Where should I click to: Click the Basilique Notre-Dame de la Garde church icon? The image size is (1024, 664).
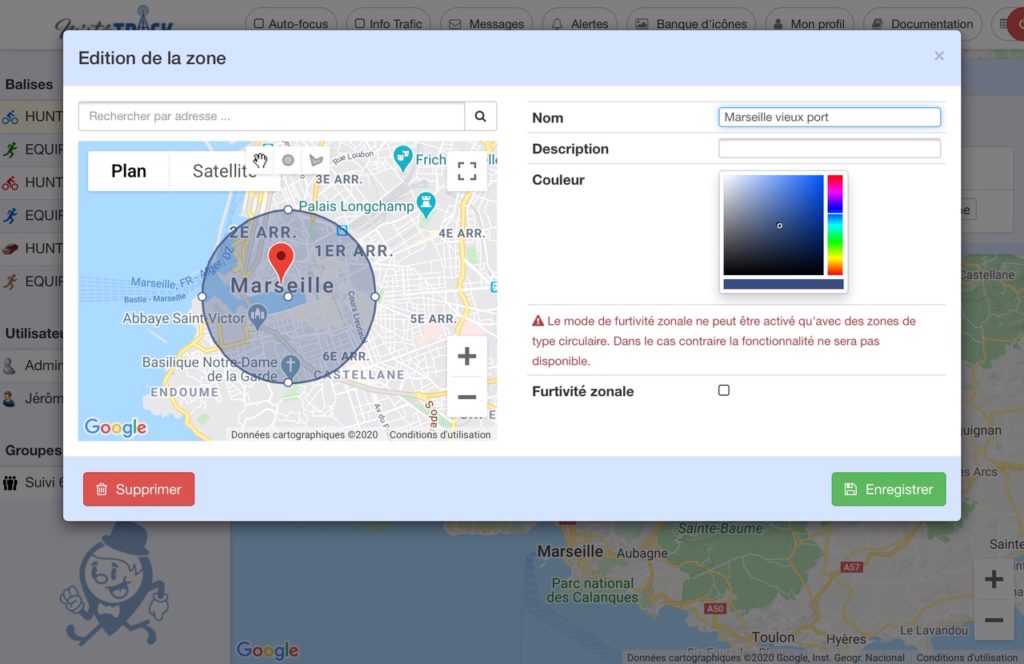(x=291, y=367)
